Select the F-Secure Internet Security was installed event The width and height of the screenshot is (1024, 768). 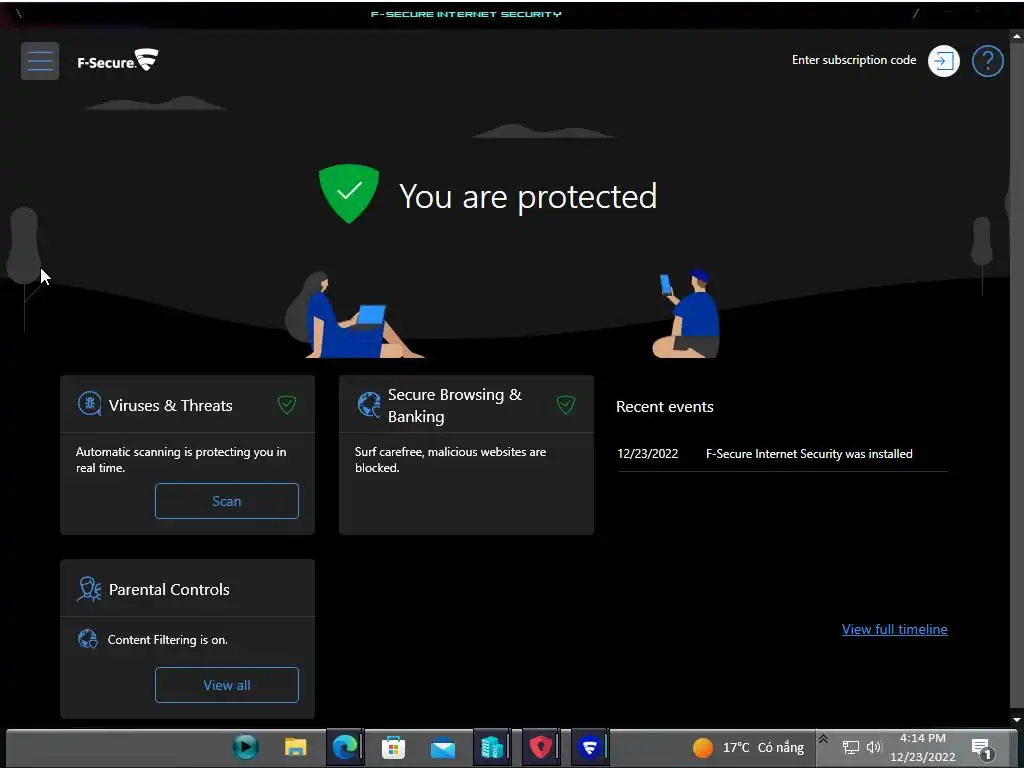(x=809, y=454)
